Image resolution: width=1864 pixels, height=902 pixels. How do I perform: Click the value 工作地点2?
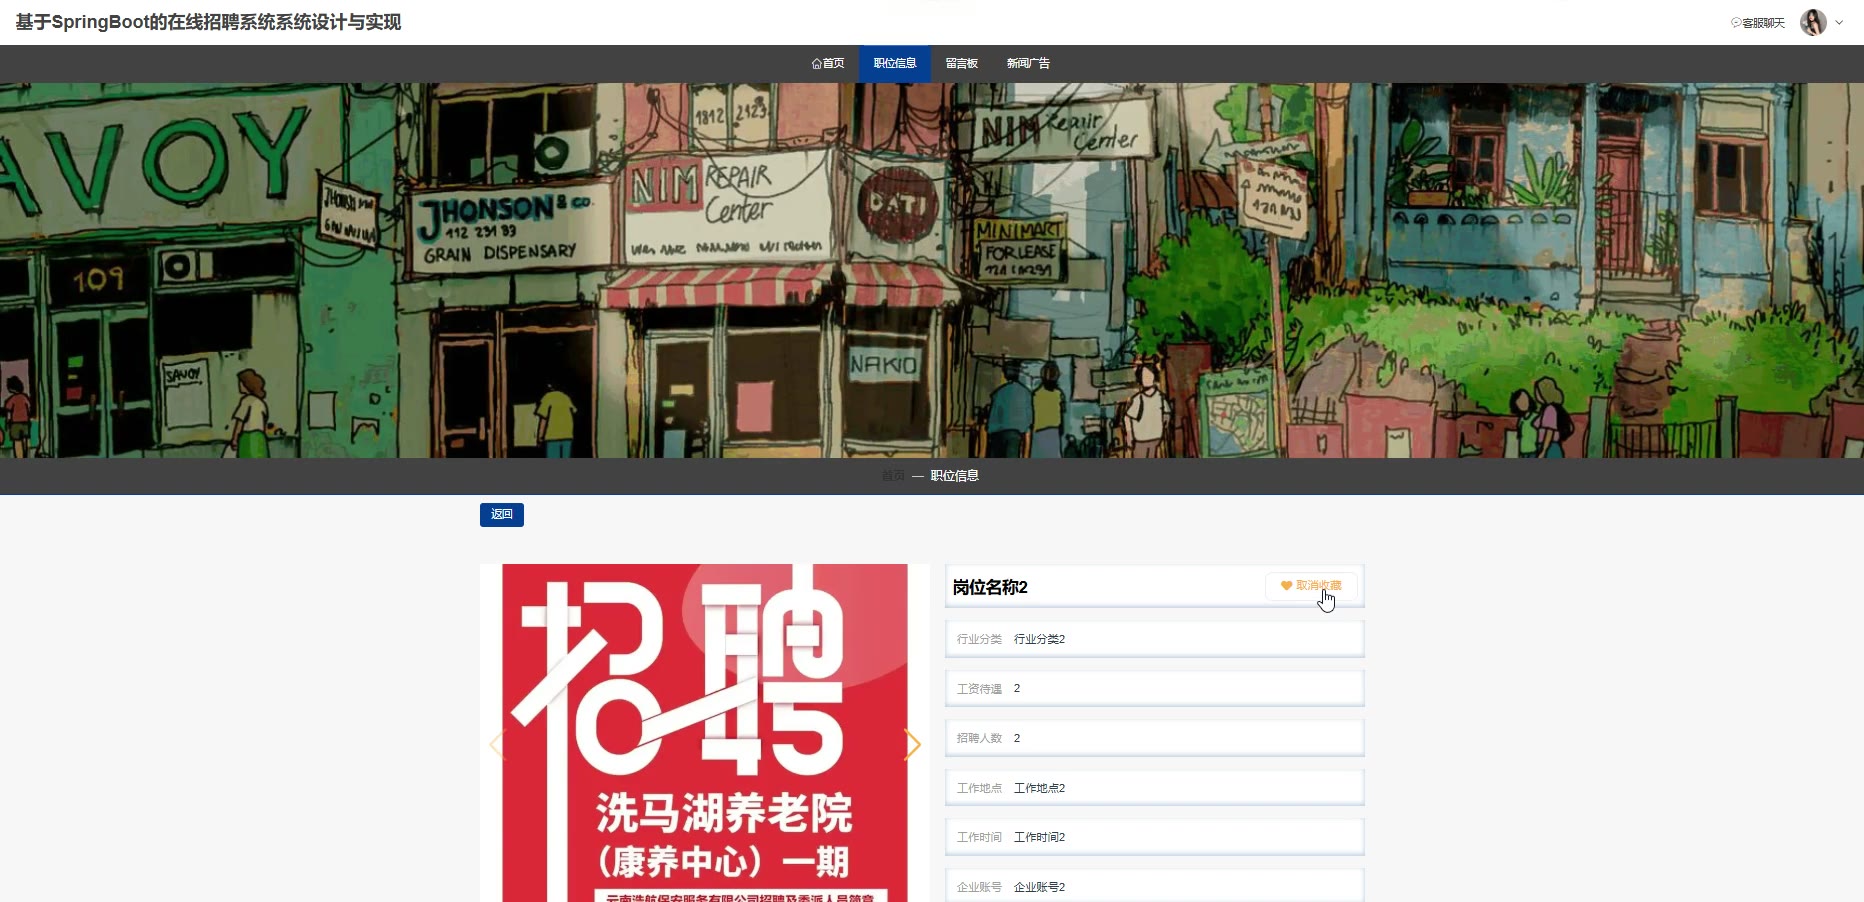pos(1040,788)
